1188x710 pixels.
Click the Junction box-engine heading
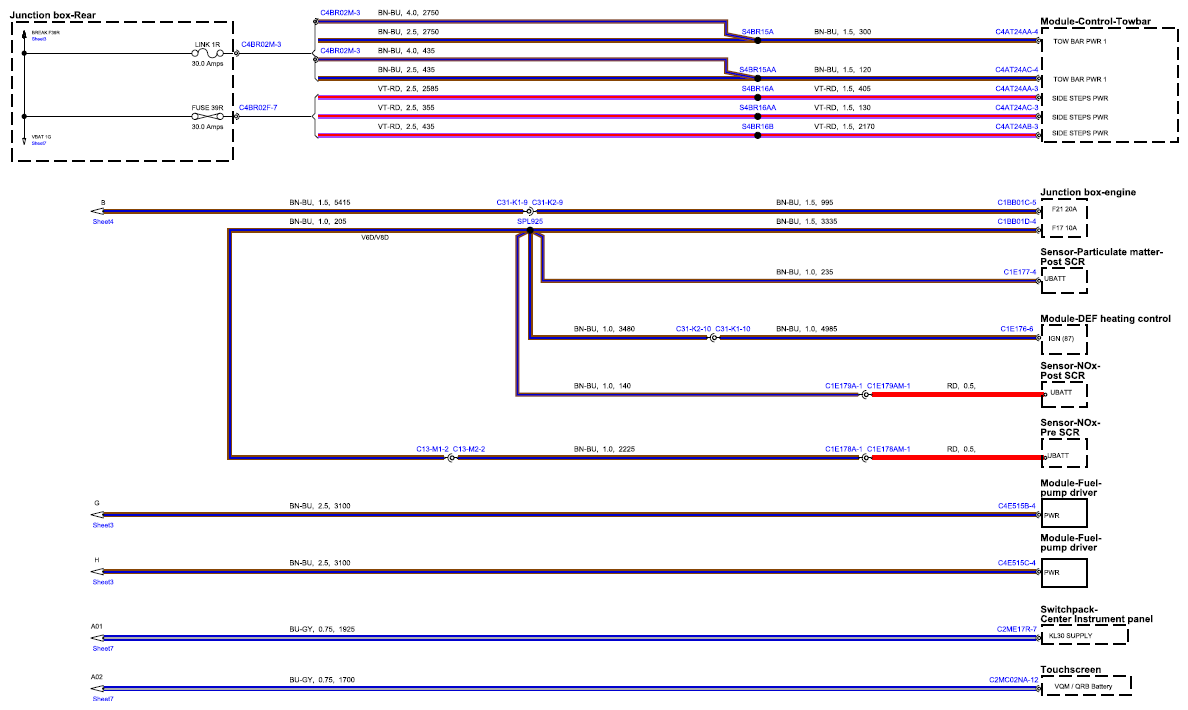(1088, 192)
